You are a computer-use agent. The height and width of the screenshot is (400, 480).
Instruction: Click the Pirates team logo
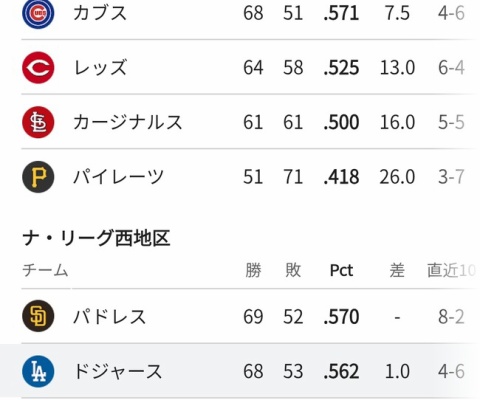tap(38, 177)
